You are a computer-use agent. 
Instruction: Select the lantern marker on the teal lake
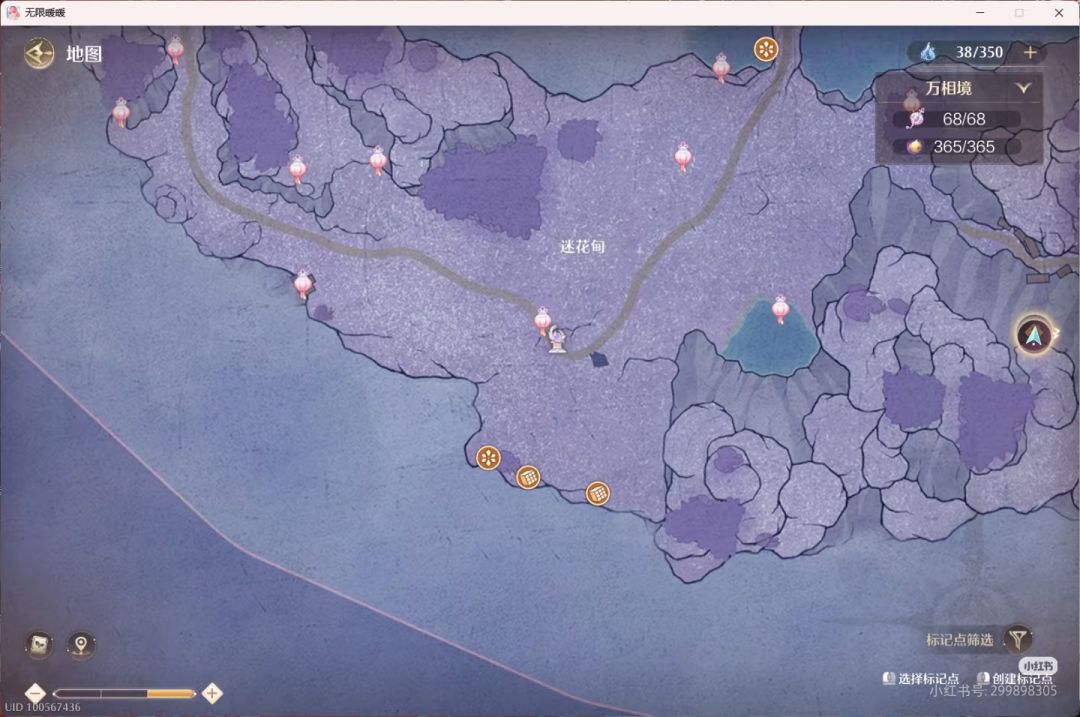[780, 310]
